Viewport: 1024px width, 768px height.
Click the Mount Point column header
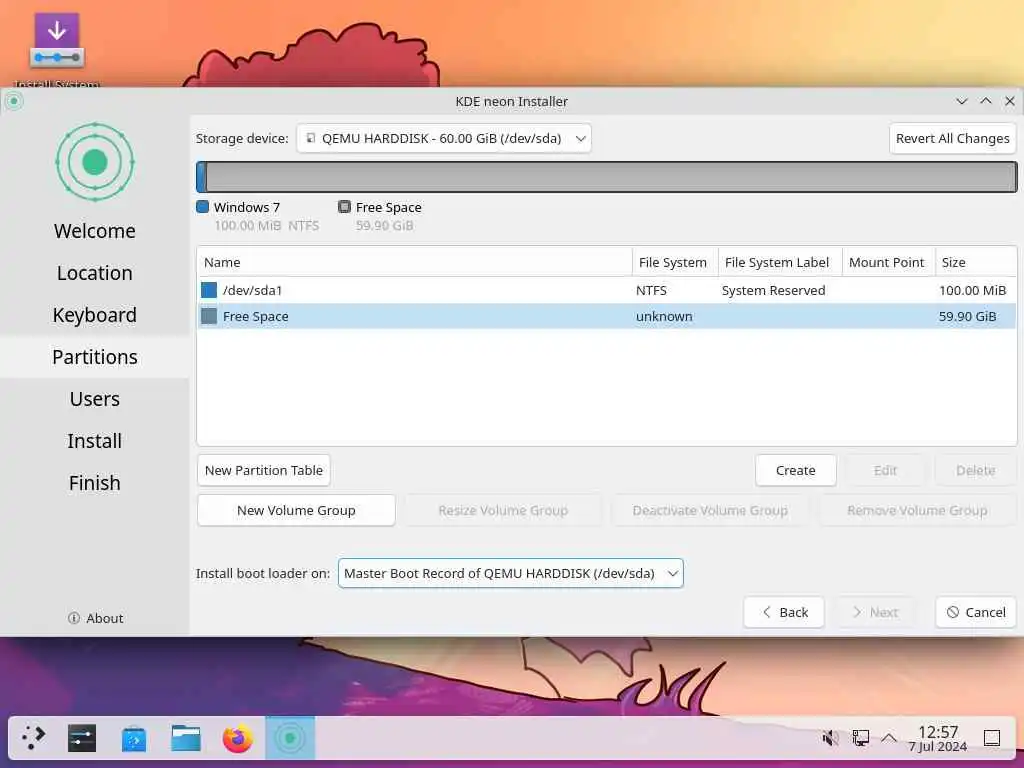[x=889, y=262]
